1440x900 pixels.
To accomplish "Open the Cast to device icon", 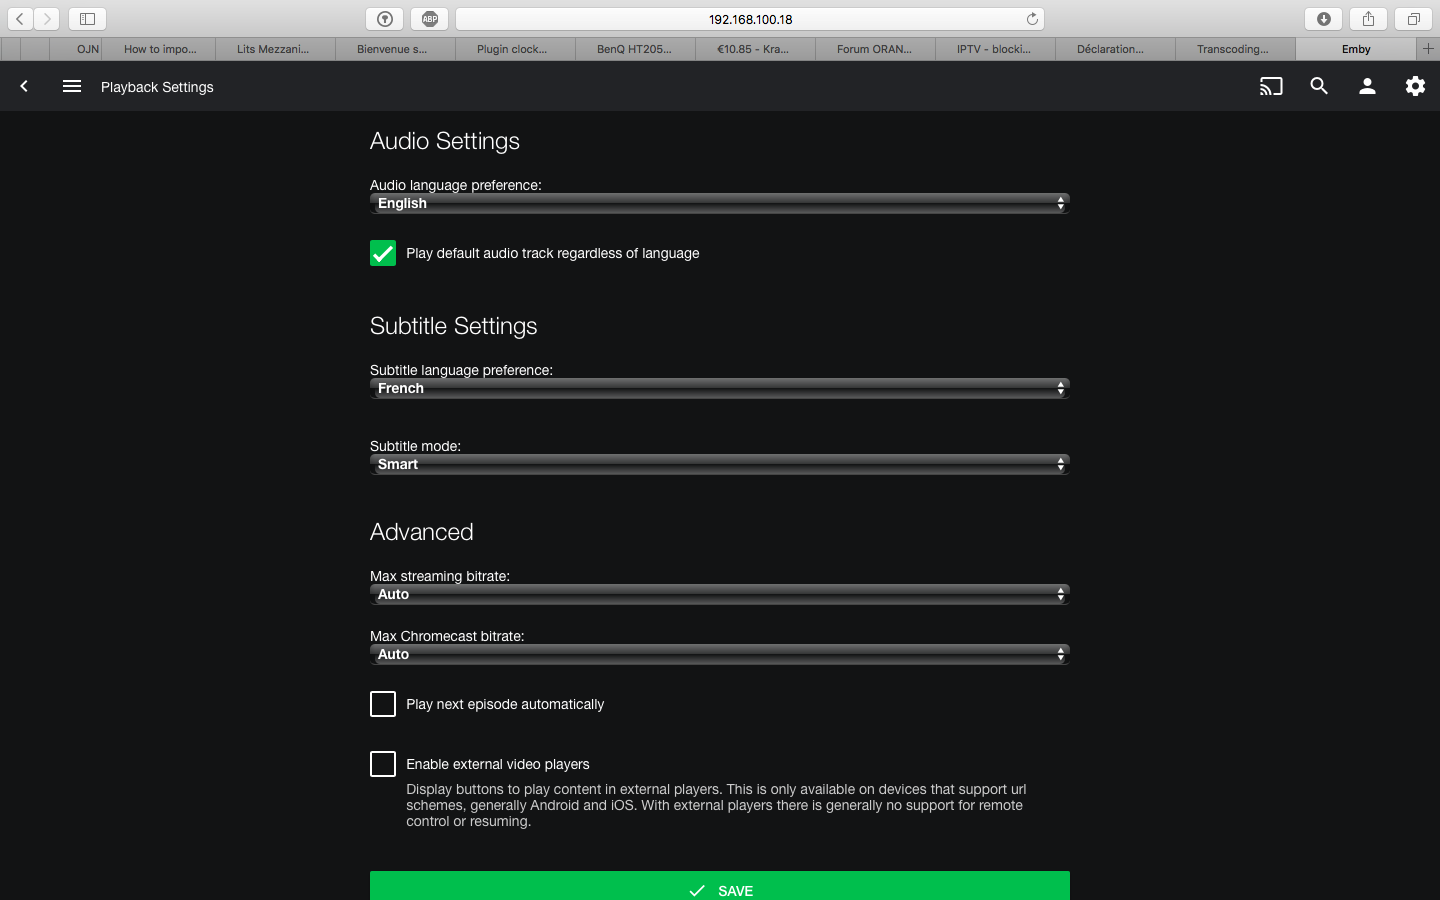I will [1271, 87].
